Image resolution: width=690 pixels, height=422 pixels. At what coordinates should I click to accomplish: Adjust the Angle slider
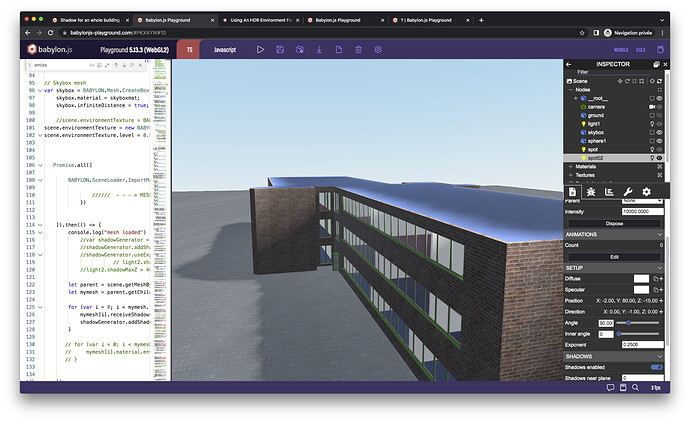(x=638, y=323)
